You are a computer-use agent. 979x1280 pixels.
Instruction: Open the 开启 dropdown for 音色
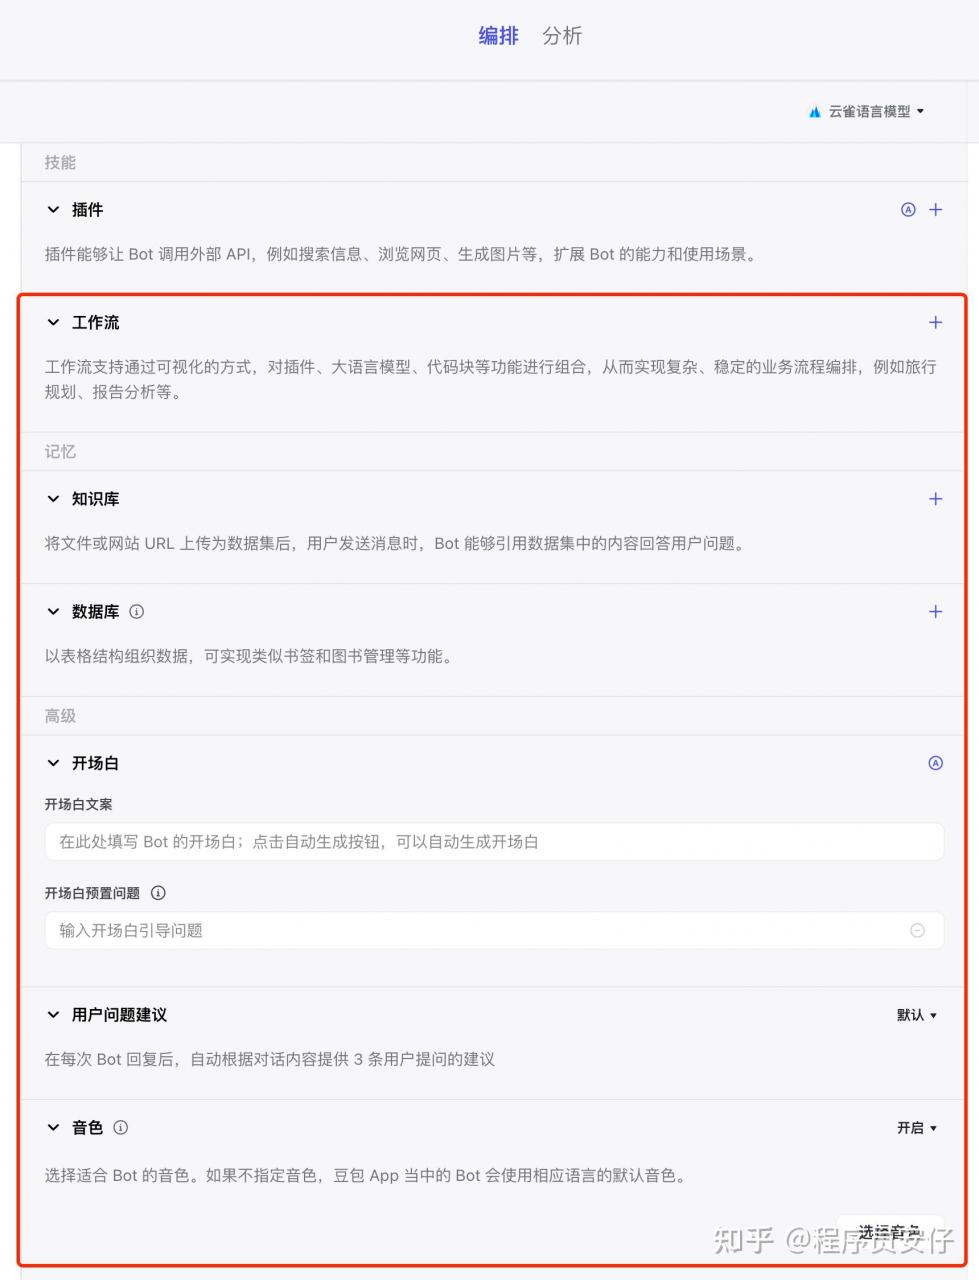click(917, 1128)
